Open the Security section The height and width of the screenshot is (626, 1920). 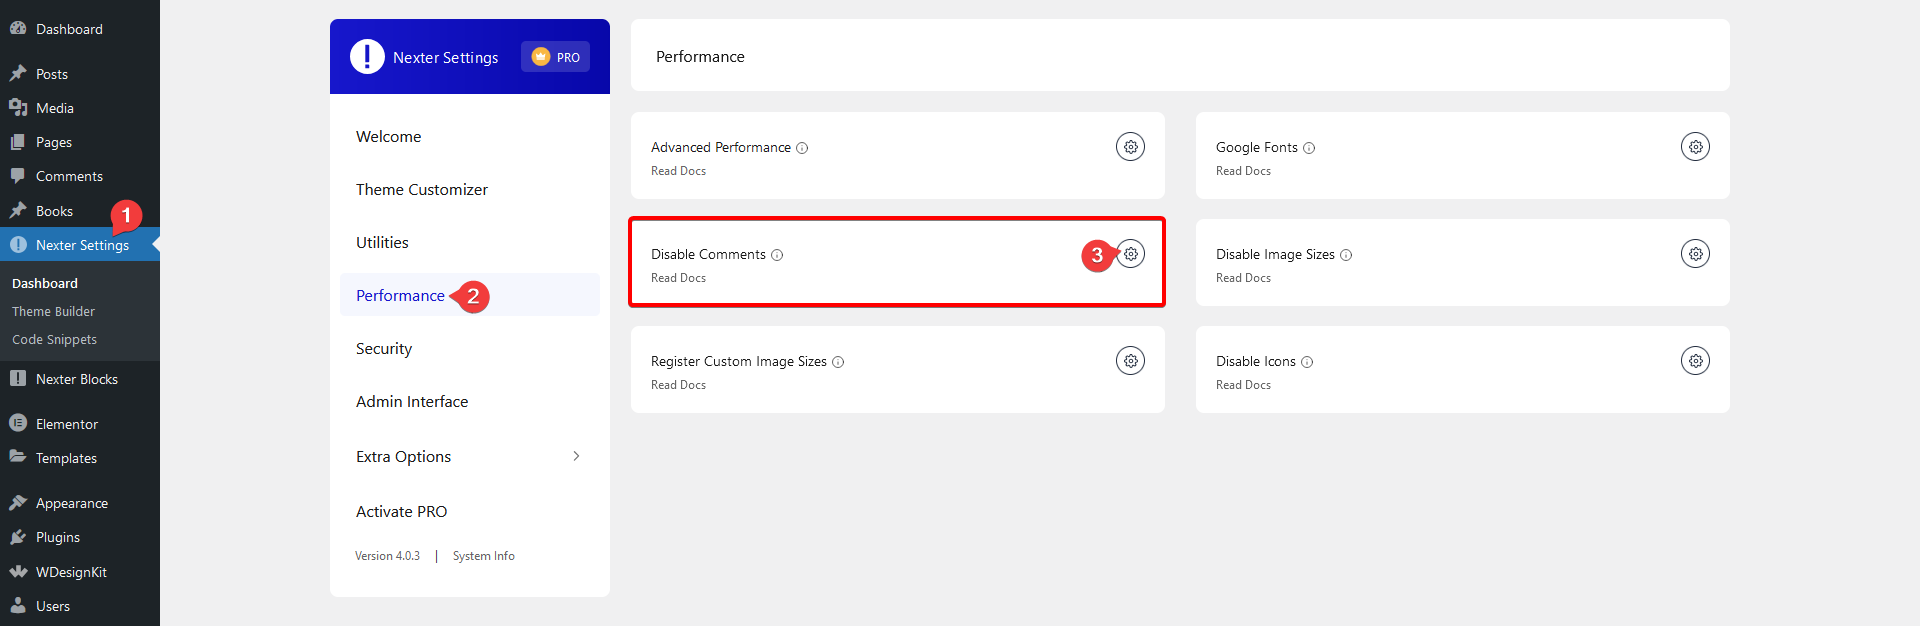[x=384, y=348]
